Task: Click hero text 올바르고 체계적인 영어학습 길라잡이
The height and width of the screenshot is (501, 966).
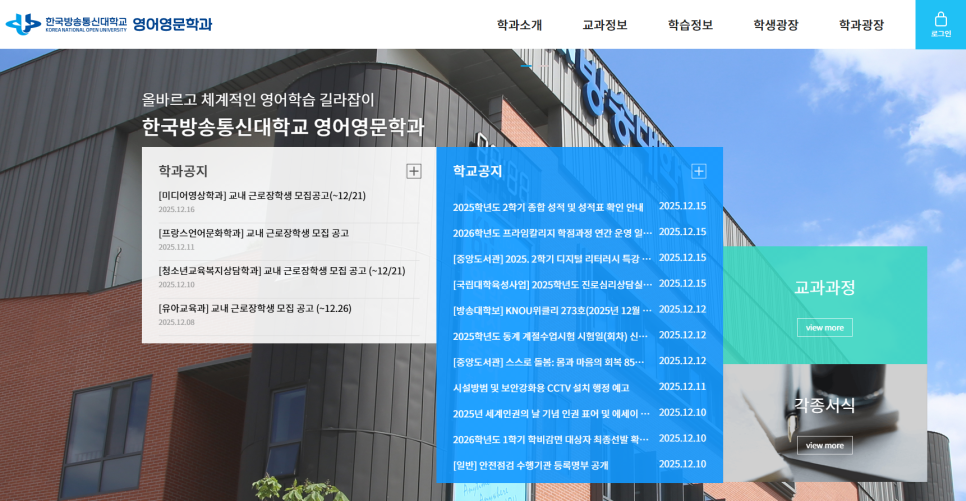Action: pos(258,100)
